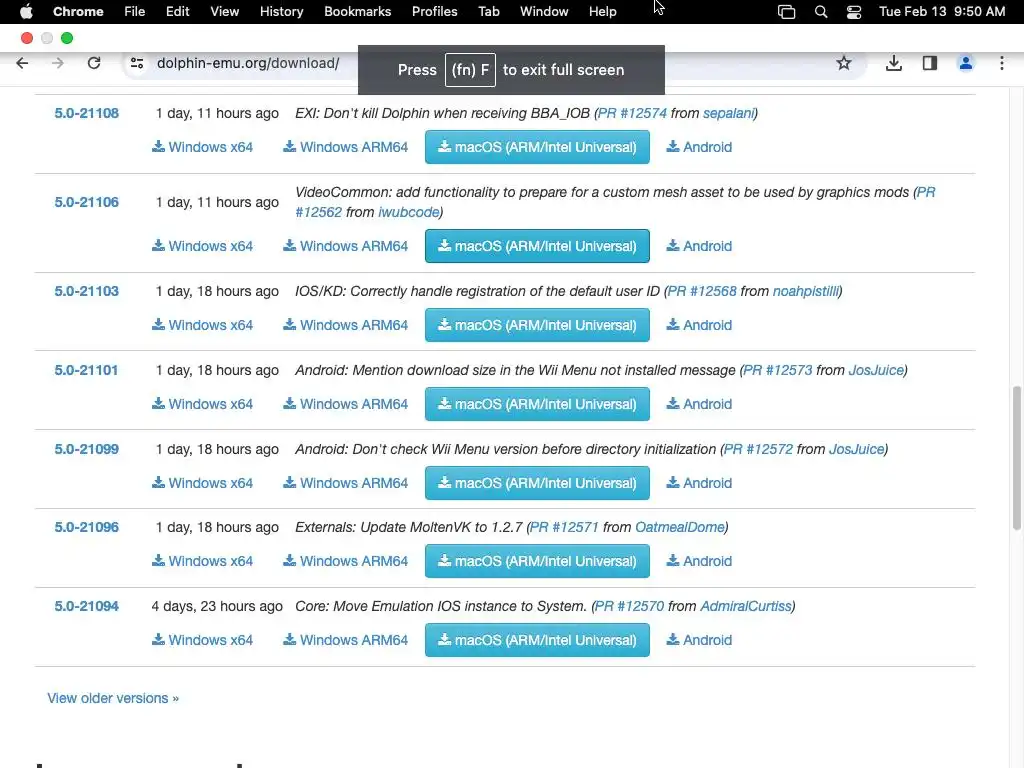Open PR #12573 link
The image size is (1024, 768).
pos(778,370)
